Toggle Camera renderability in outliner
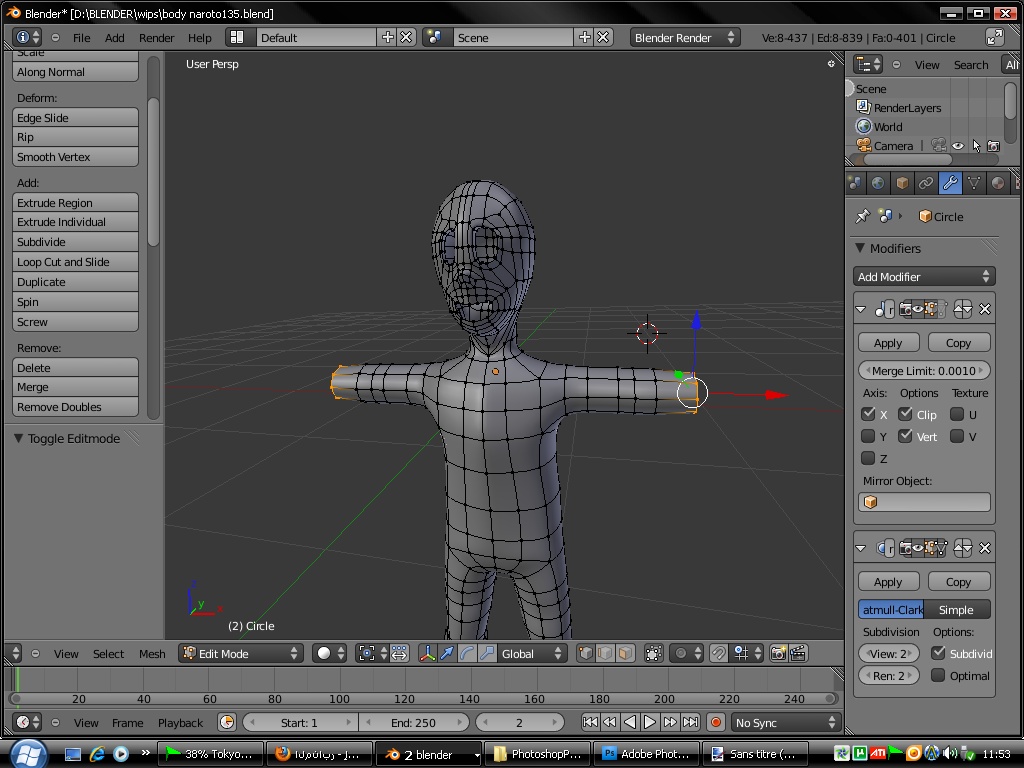Screen dimensions: 1024x768 point(993,146)
